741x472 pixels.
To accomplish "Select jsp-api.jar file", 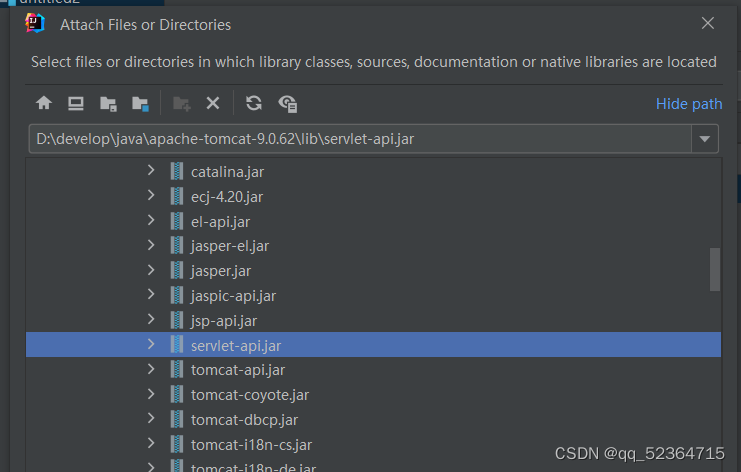I will (x=224, y=321).
